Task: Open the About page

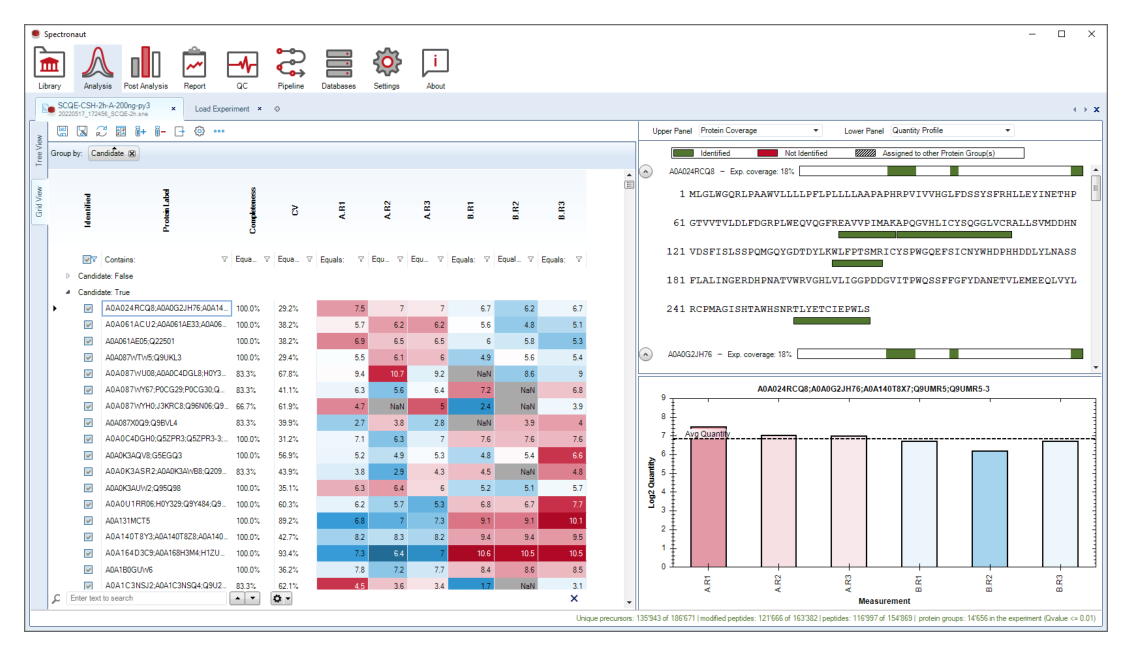Action: pos(435,69)
